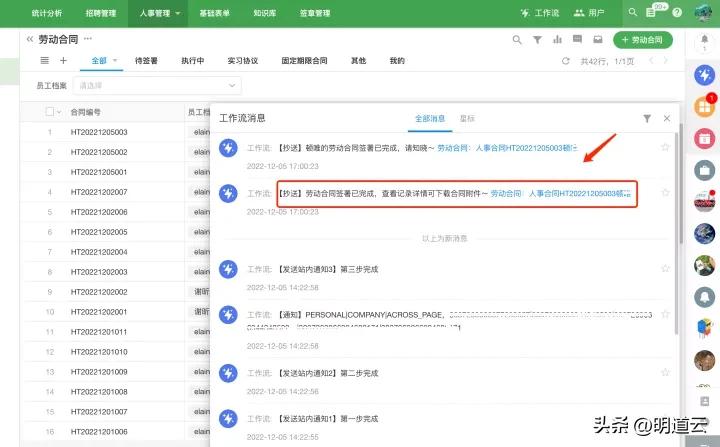Screen dimensions: 720x447
Task: Open the to-do list icon with 99+ badge
Action: [x=652, y=12]
